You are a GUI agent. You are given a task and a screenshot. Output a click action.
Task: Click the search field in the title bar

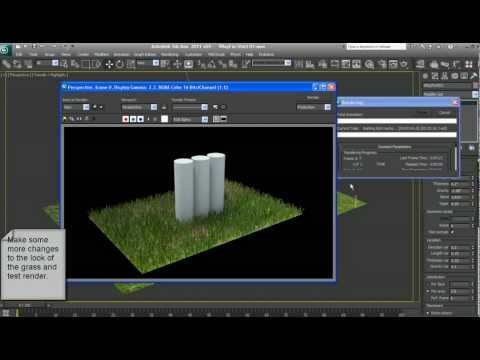(376, 47)
